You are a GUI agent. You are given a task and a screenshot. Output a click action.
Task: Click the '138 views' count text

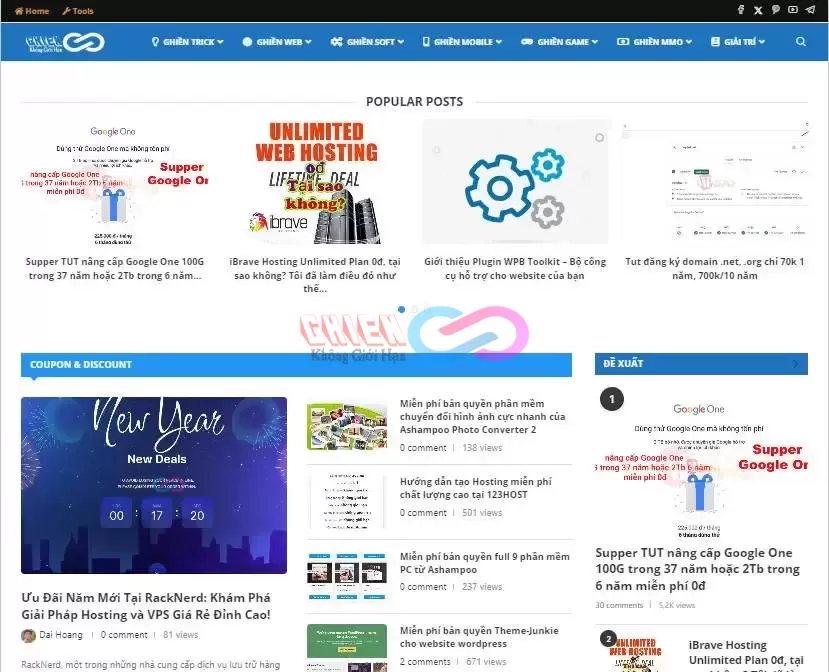coord(482,448)
